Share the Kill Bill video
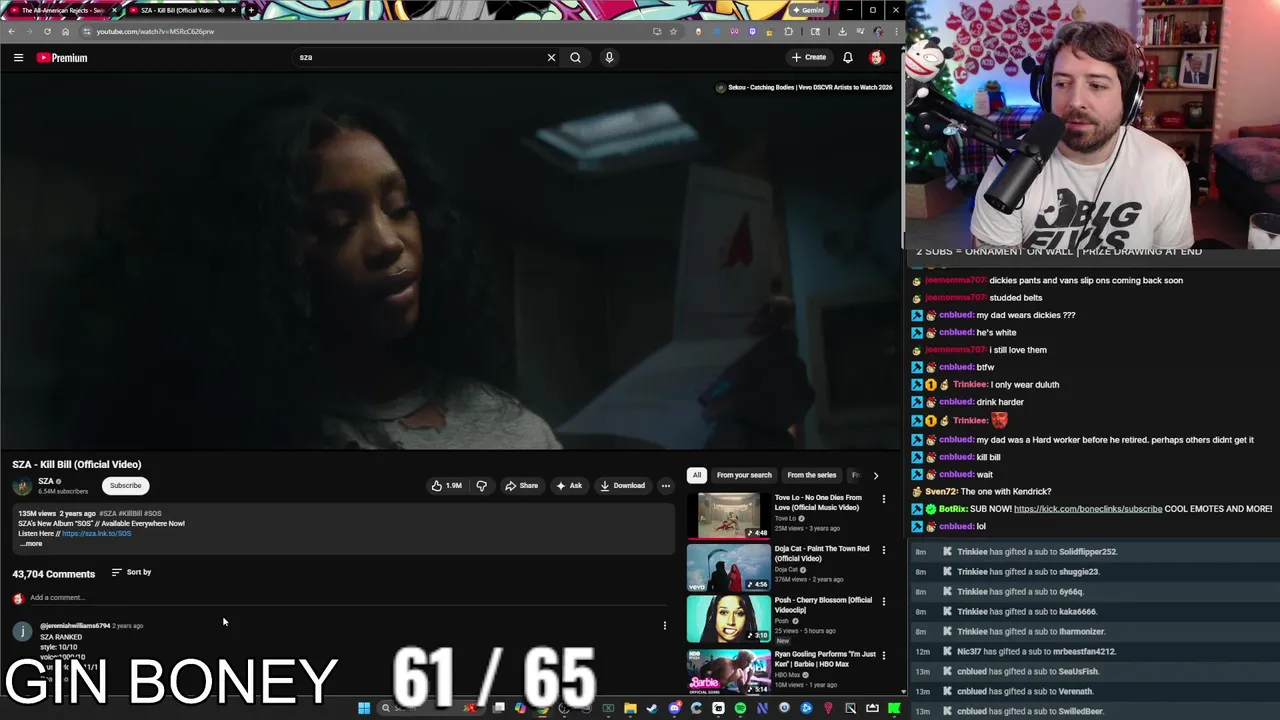Image resolution: width=1280 pixels, height=720 pixels. 521,486
